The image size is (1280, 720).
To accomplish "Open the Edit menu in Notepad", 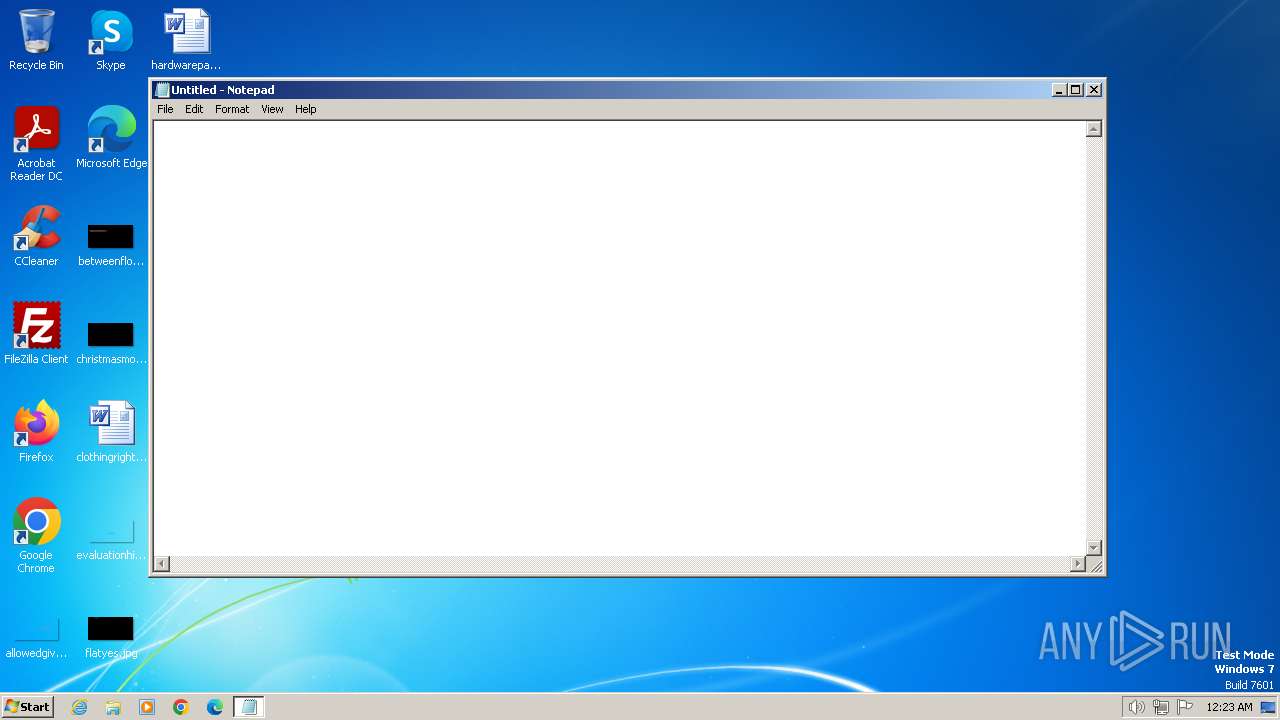I will (194, 109).
